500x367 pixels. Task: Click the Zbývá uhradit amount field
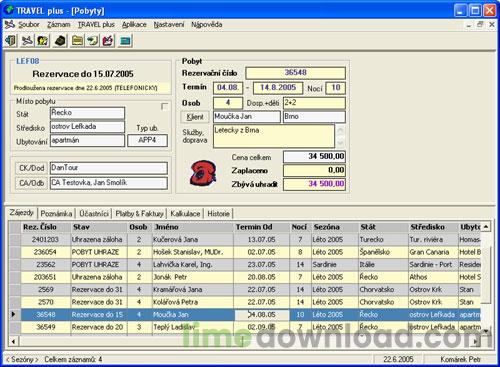point(314,184)
